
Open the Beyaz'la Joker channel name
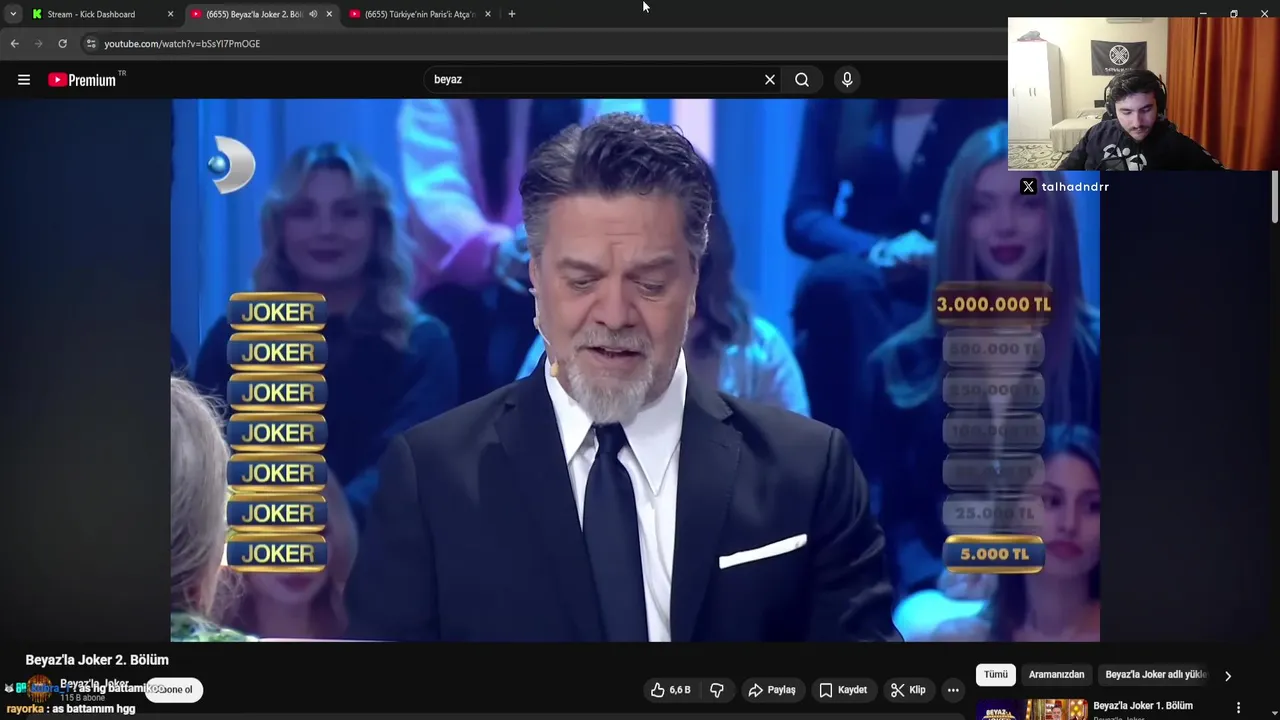pos(94,684)
